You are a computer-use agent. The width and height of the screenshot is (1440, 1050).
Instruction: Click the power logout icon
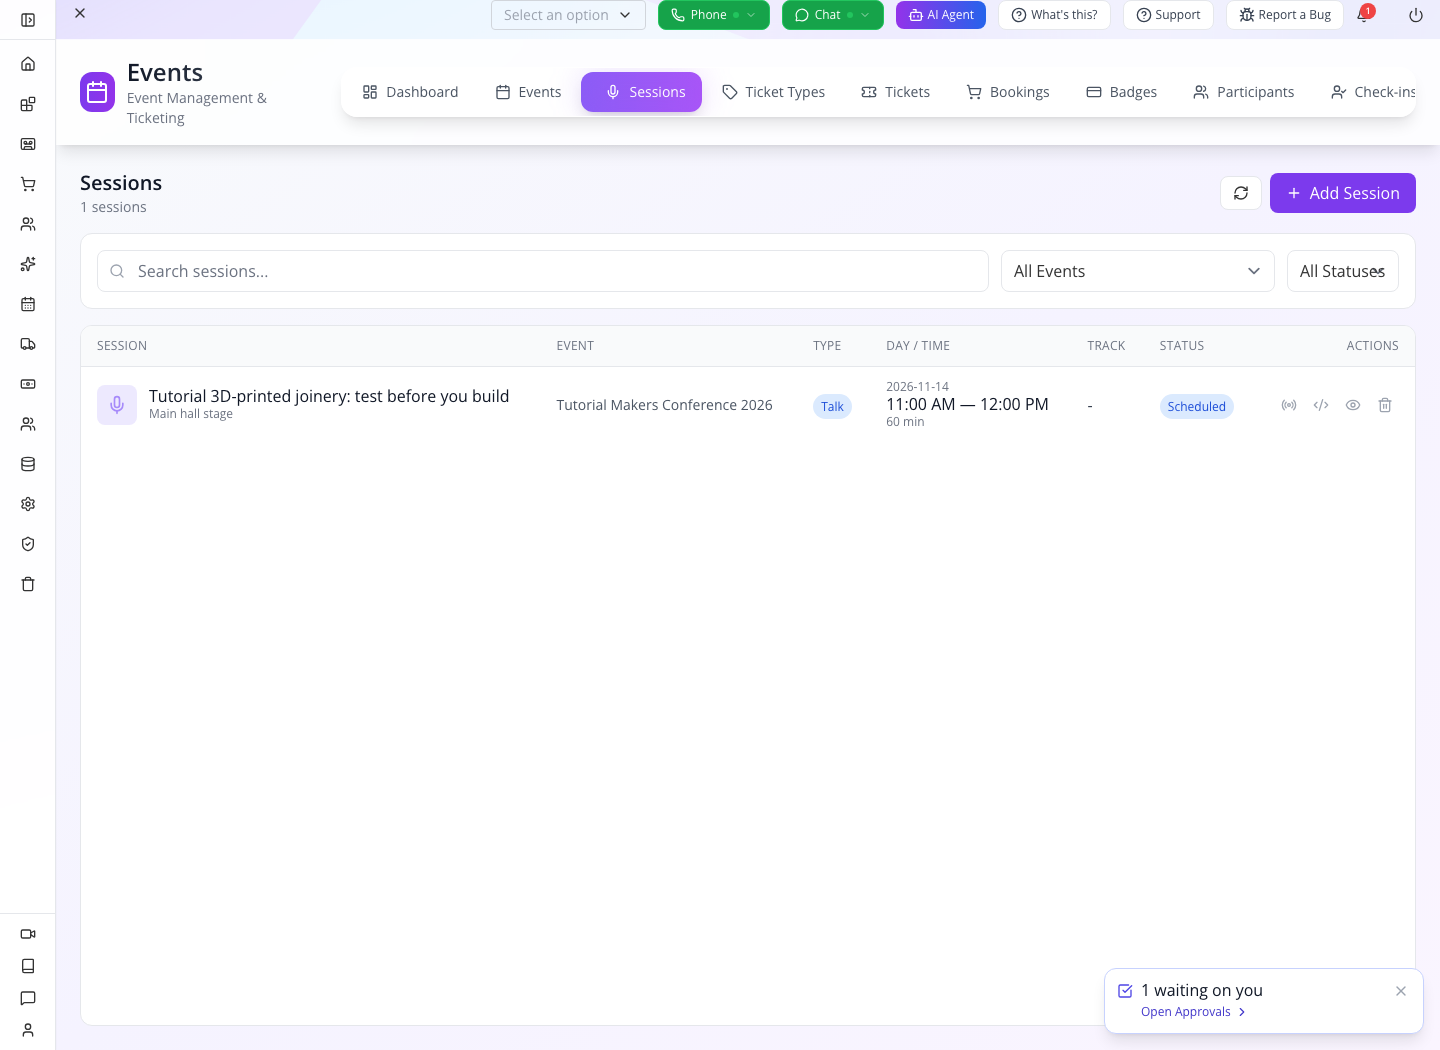pyautogui.click(x=1416, y=15)
